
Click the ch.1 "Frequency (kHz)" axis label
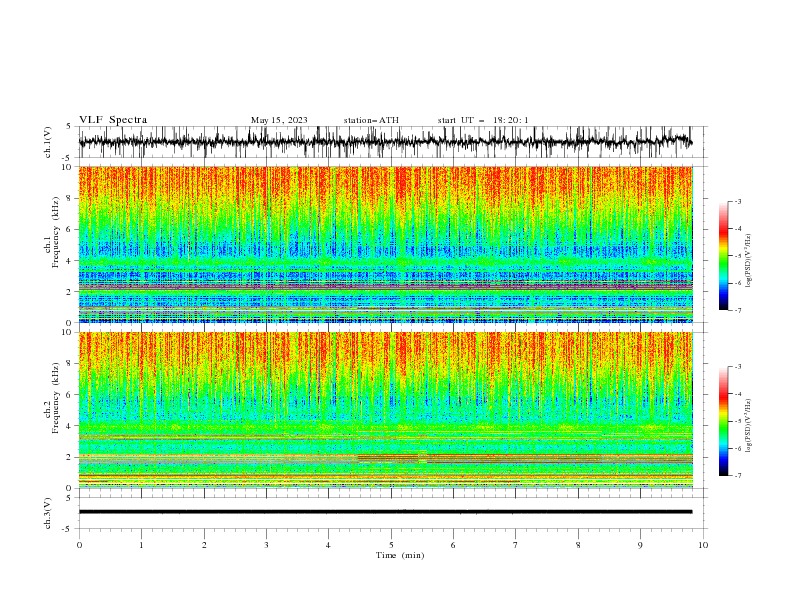(x=56, y=233)
